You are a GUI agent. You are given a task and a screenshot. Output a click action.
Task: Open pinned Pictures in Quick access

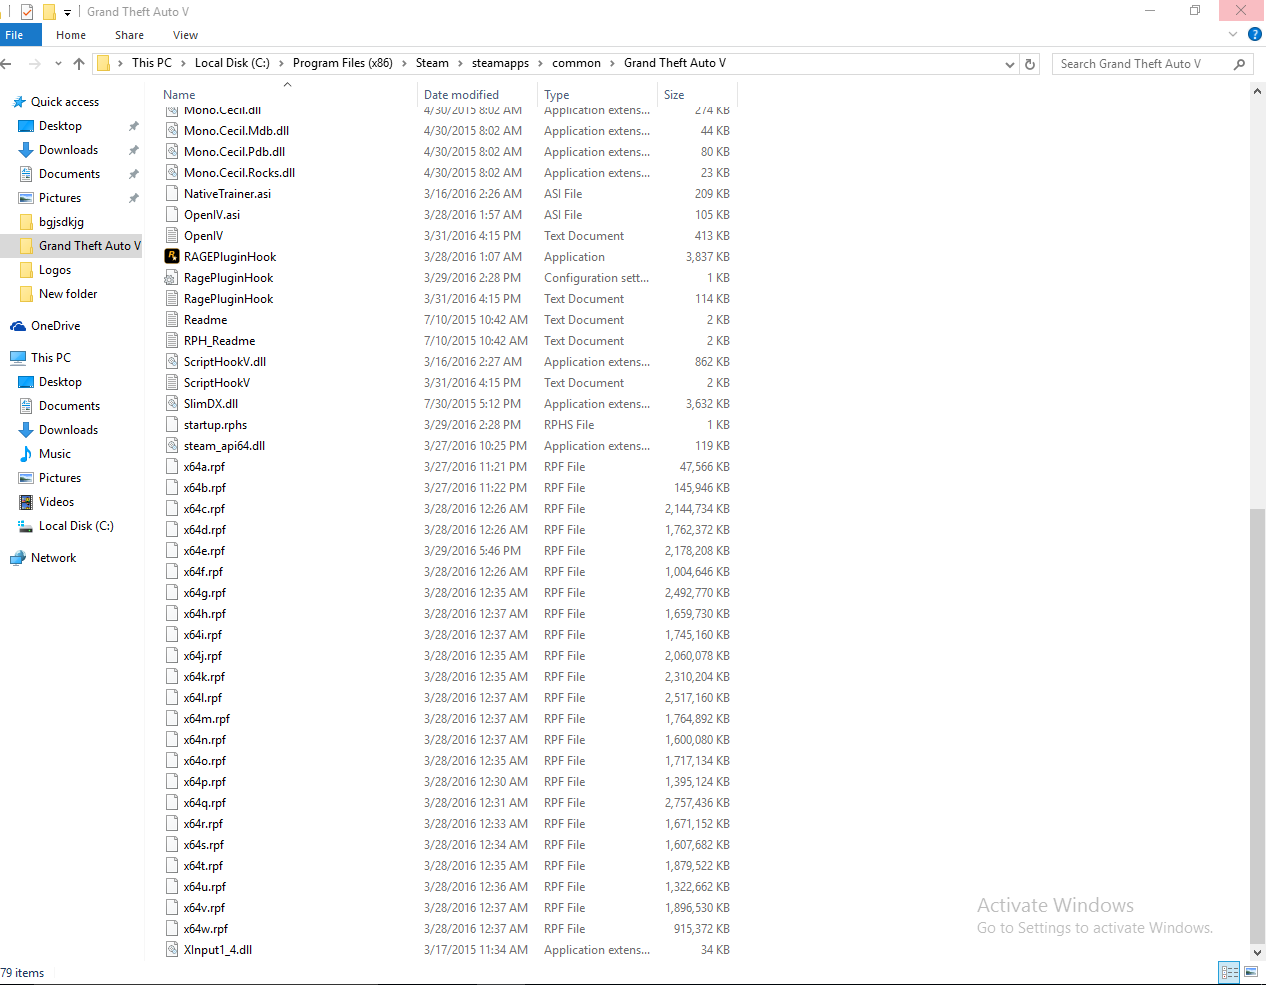(x=59, y=198)
